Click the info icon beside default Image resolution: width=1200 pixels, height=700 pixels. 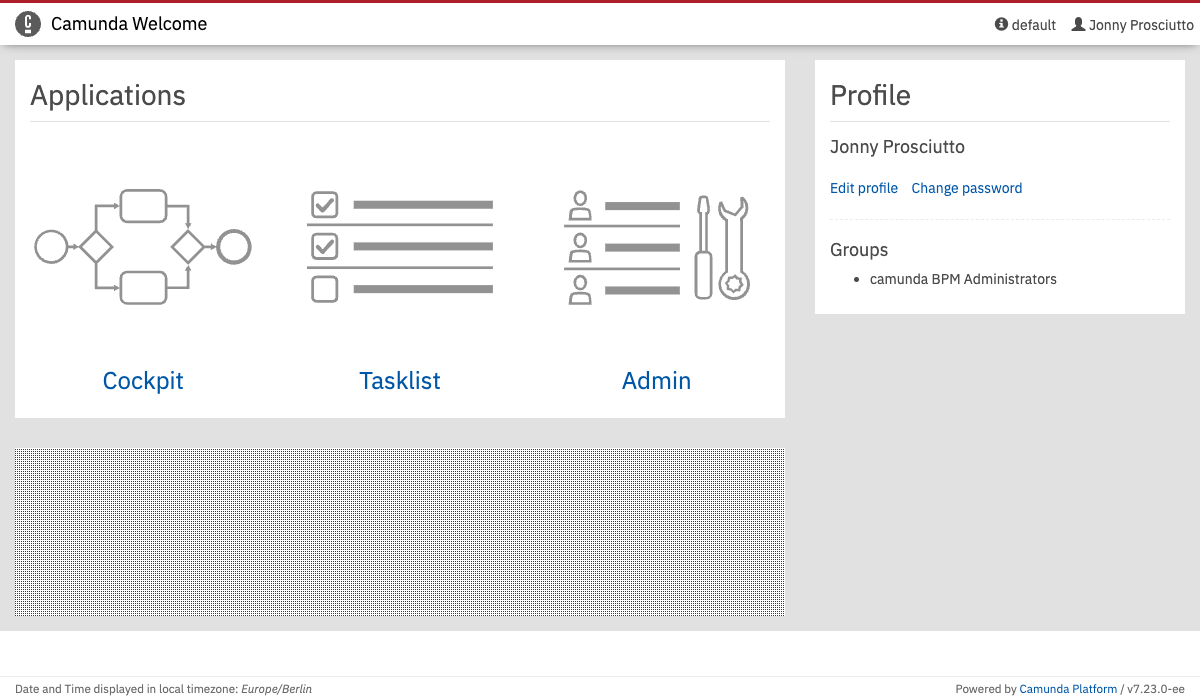(x=1001, y=24)
